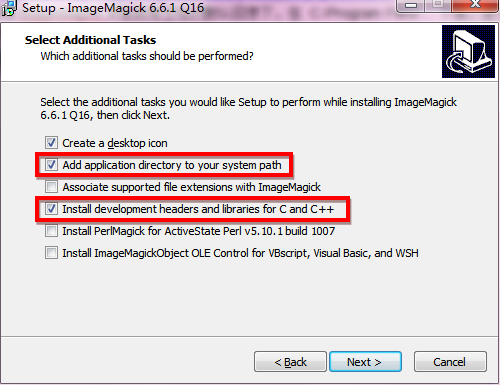The width and height of the screenshot is (500, 385).
Task: Minimize the setup window
Action: click(x=411, y=5)
